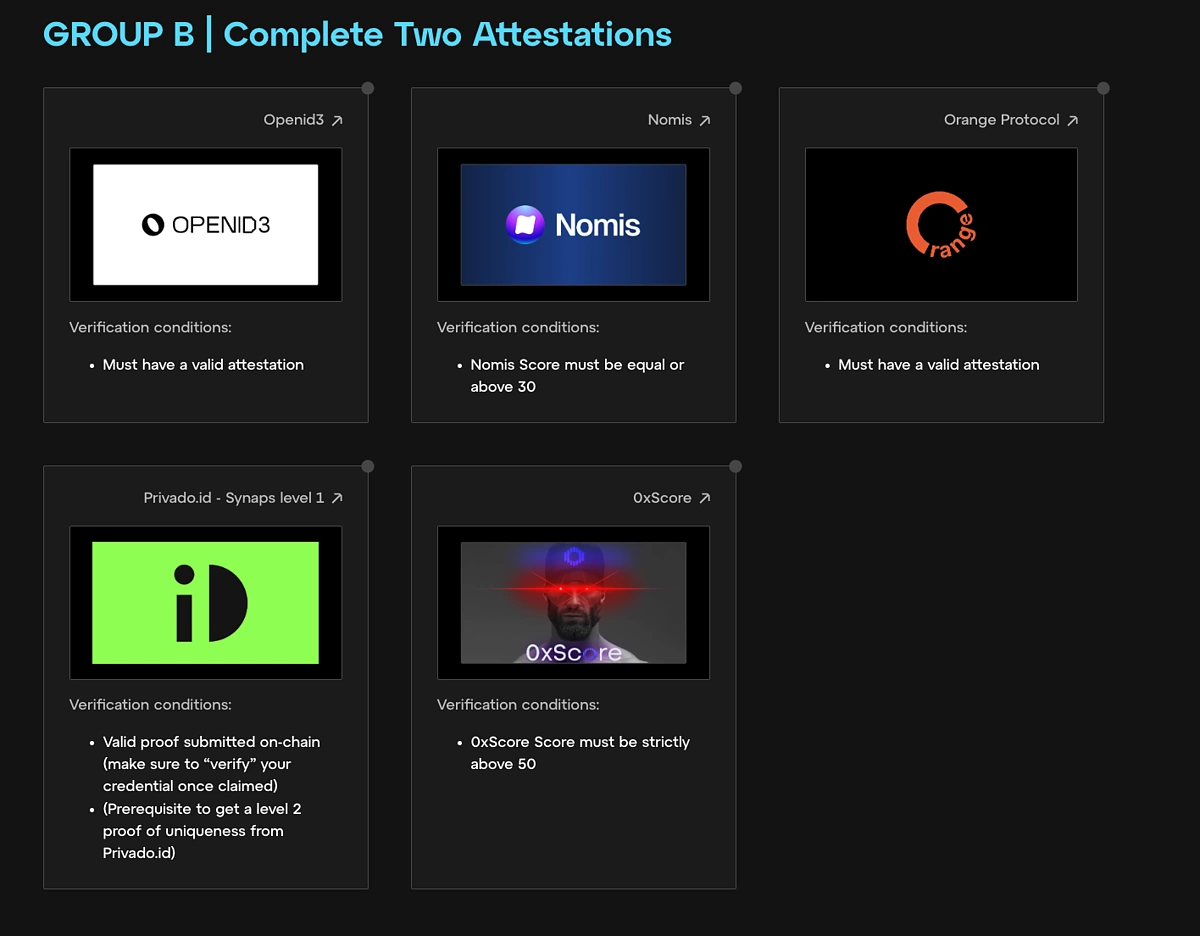Click '0xScore Score must be strictly above 50'
This screenshot has height=936, width=1200.
[x=580, y=753]
